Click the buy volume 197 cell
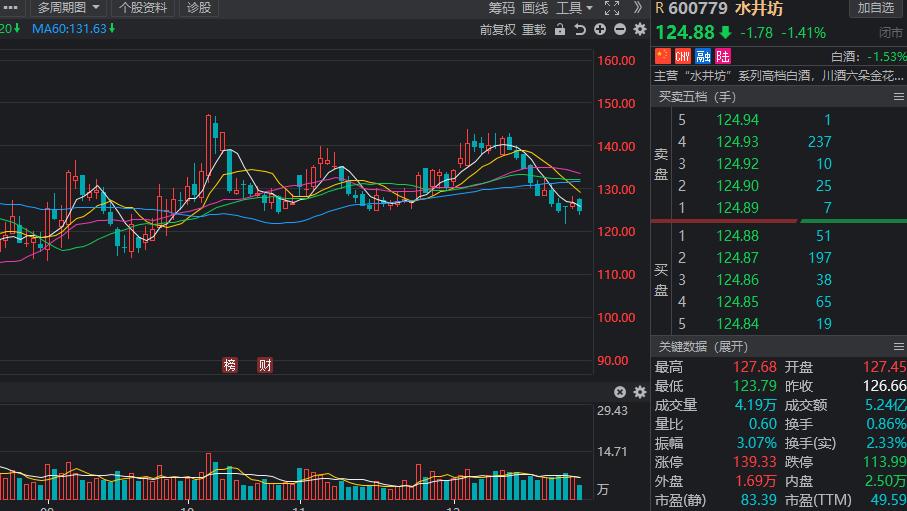 coord(819,258)
